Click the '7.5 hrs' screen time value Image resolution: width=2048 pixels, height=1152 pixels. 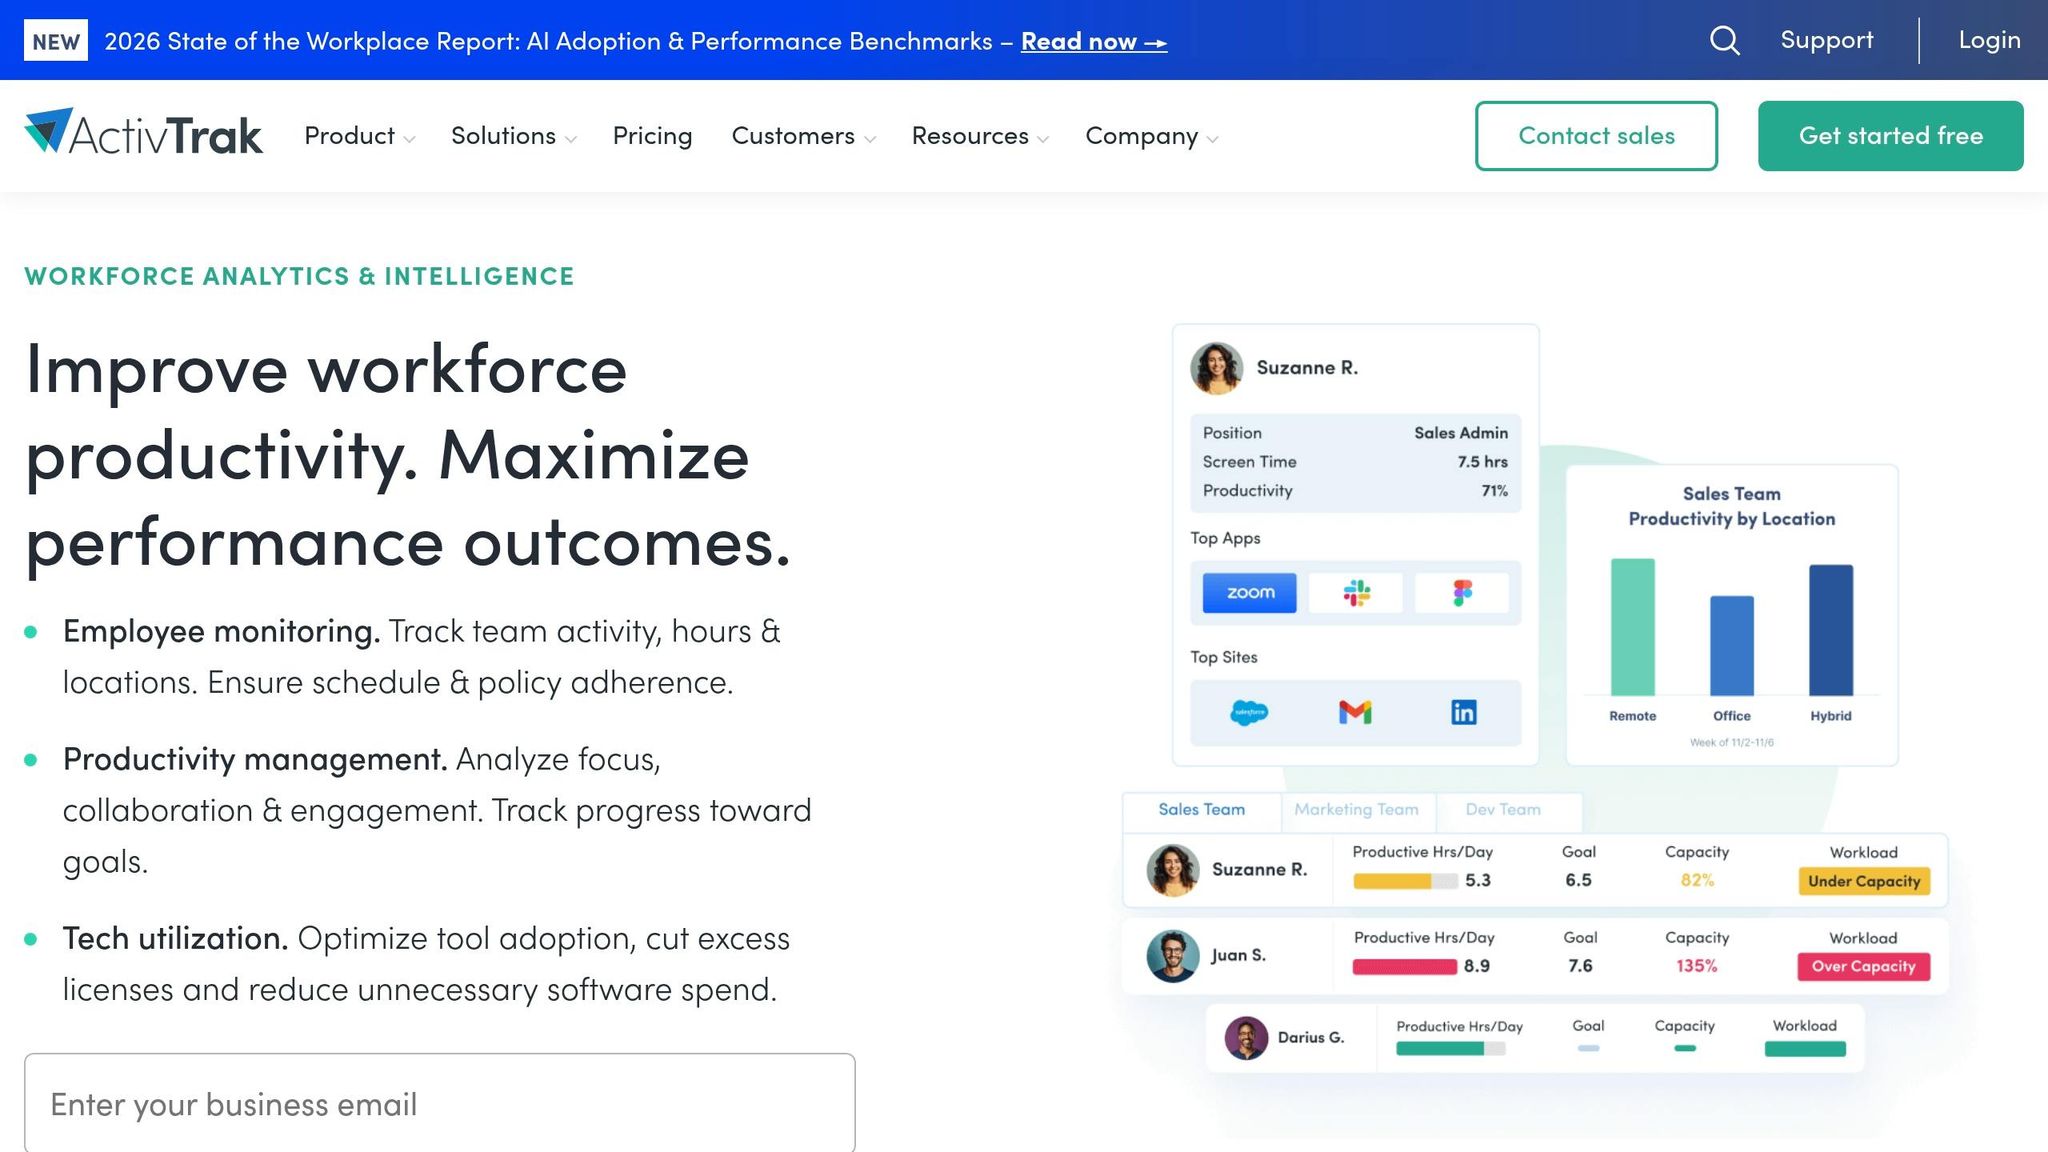(1482, 462)
